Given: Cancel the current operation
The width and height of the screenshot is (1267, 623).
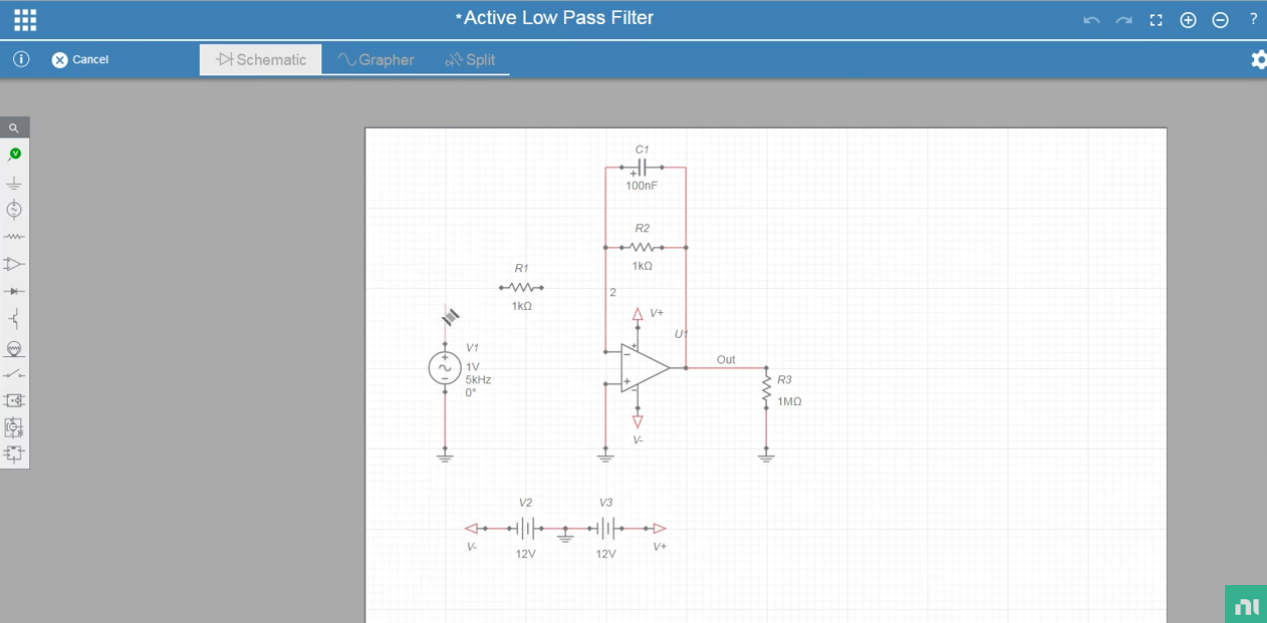Looking at the screenshot, I should pyautogui.click(x=80, y=60).
